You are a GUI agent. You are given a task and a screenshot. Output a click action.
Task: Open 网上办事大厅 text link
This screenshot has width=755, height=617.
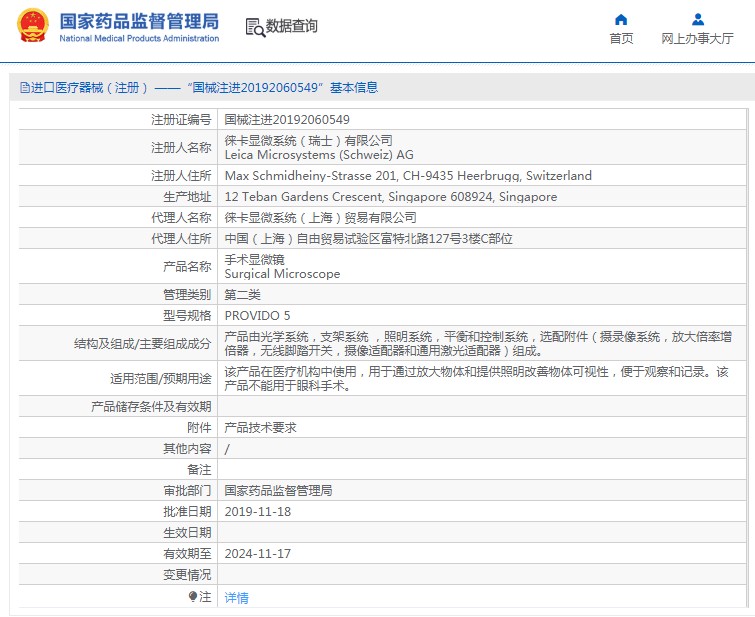point(697,39)
